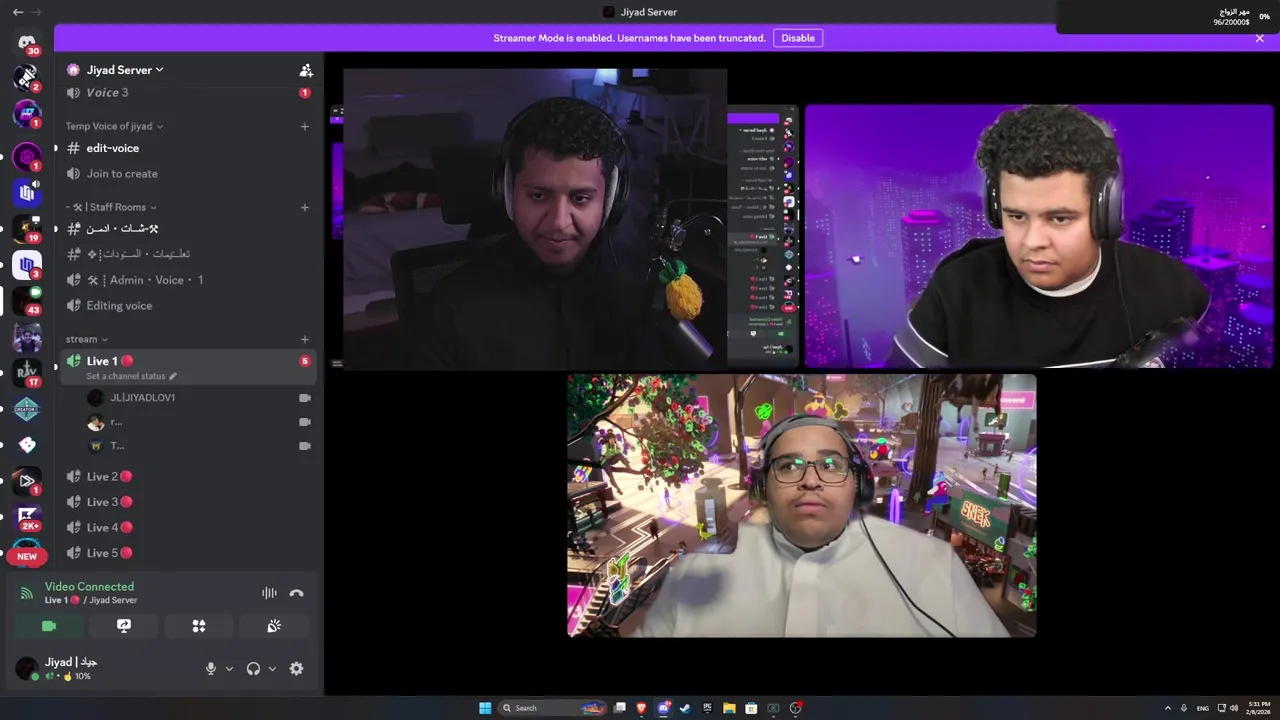The width and height of the screenshot is (1280, 720).
Task: Open Discord home with 30 notifications badge
Action: coord(27,43)
